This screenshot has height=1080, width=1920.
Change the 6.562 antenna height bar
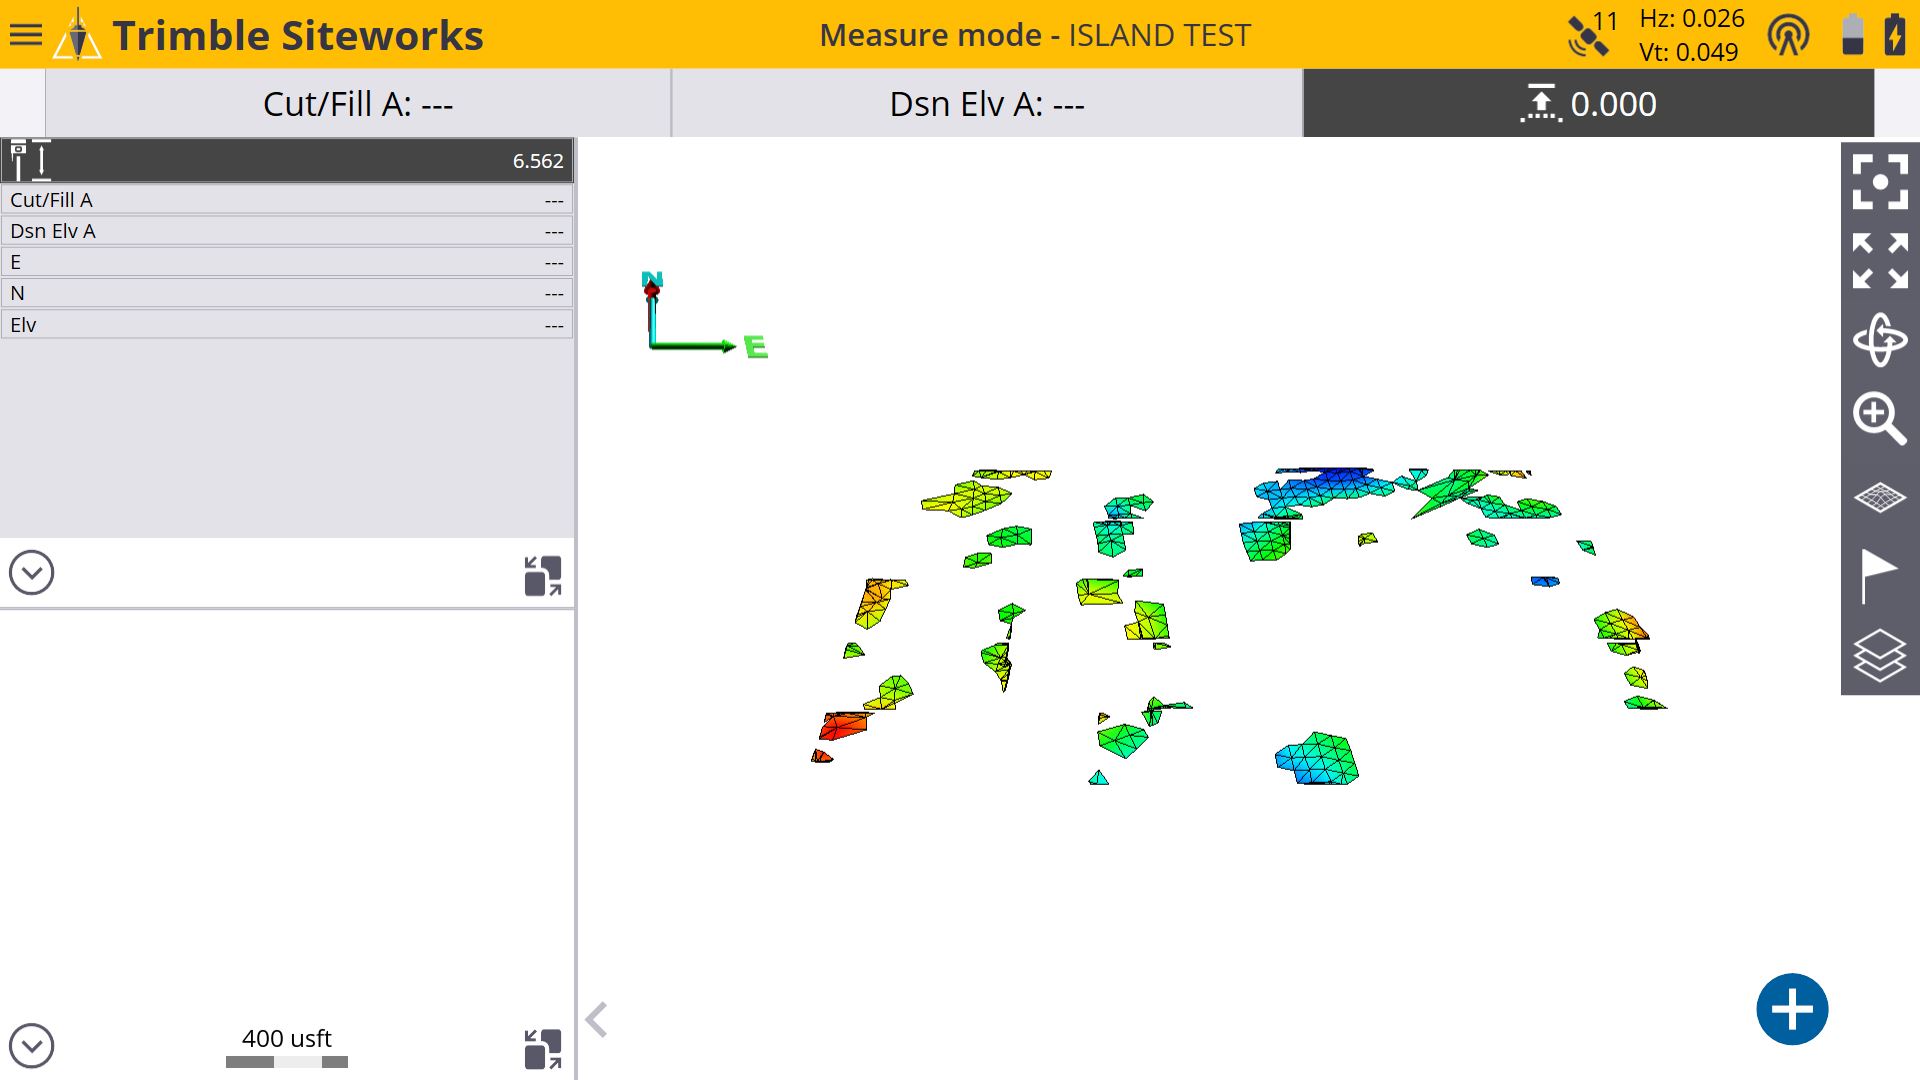(x=287, y=161)
